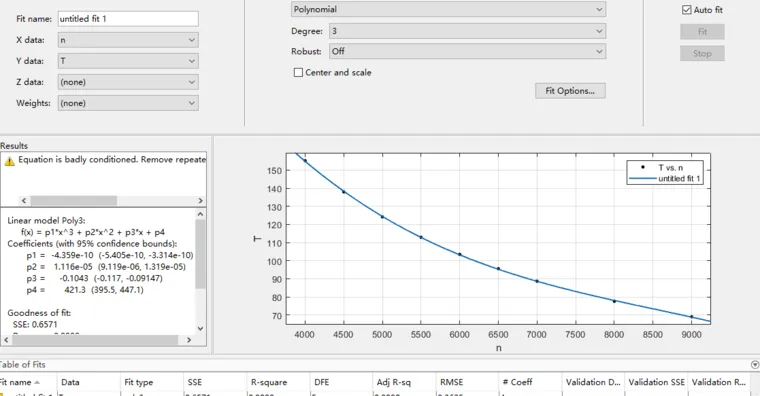The height and width of the screenshot is (396, 760).
Task: Click the p4 = 421.3 coefficient line
Action: coord(85,290)
